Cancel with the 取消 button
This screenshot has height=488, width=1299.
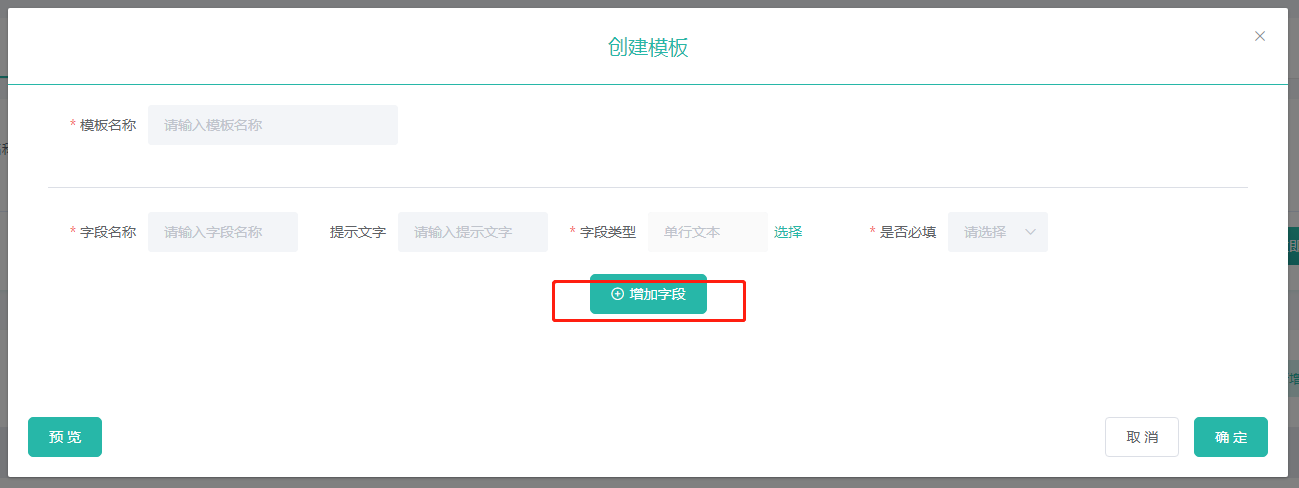click(1141, 437)
